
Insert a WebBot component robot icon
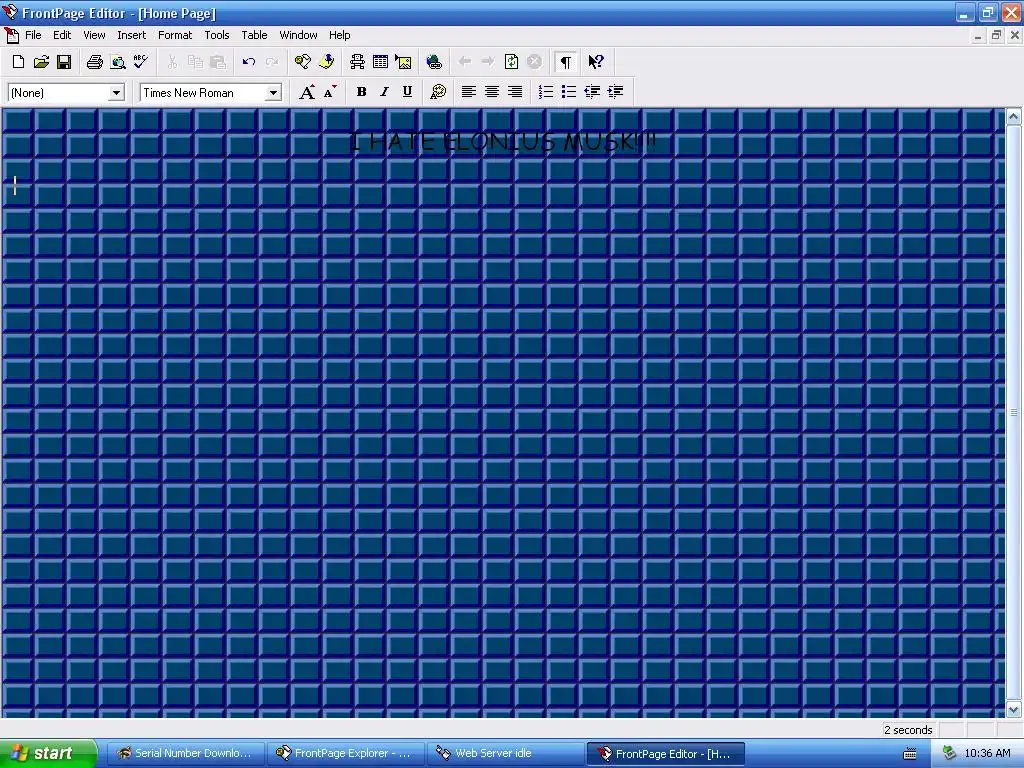pos(357,62)
